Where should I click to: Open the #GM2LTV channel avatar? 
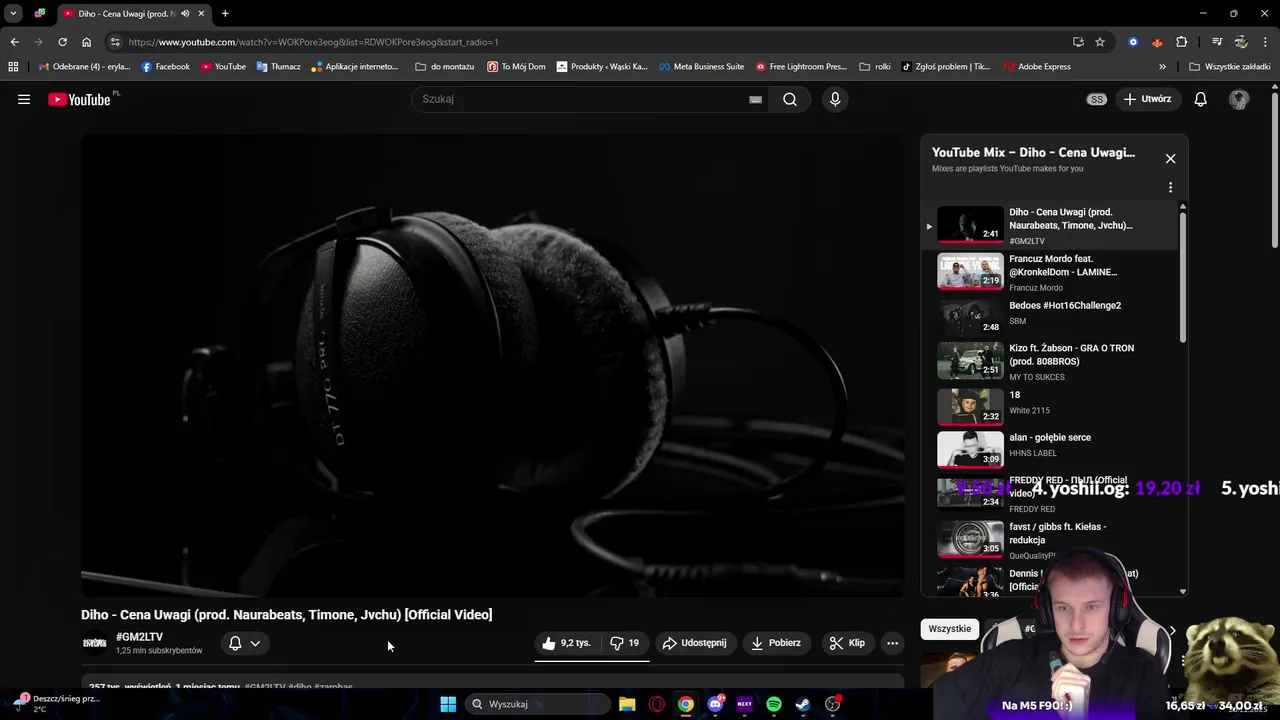coord(94,643)
